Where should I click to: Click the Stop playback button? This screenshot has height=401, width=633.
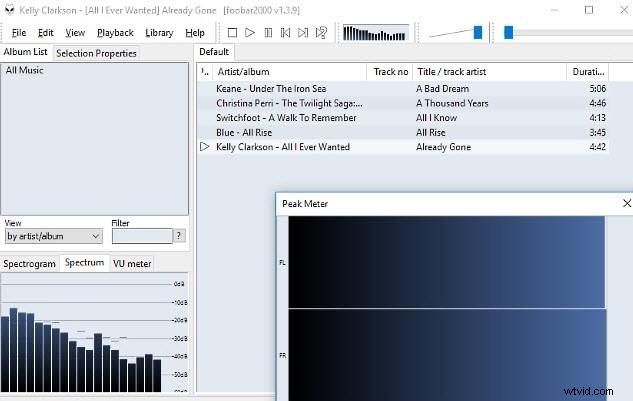tap(232, 33)
